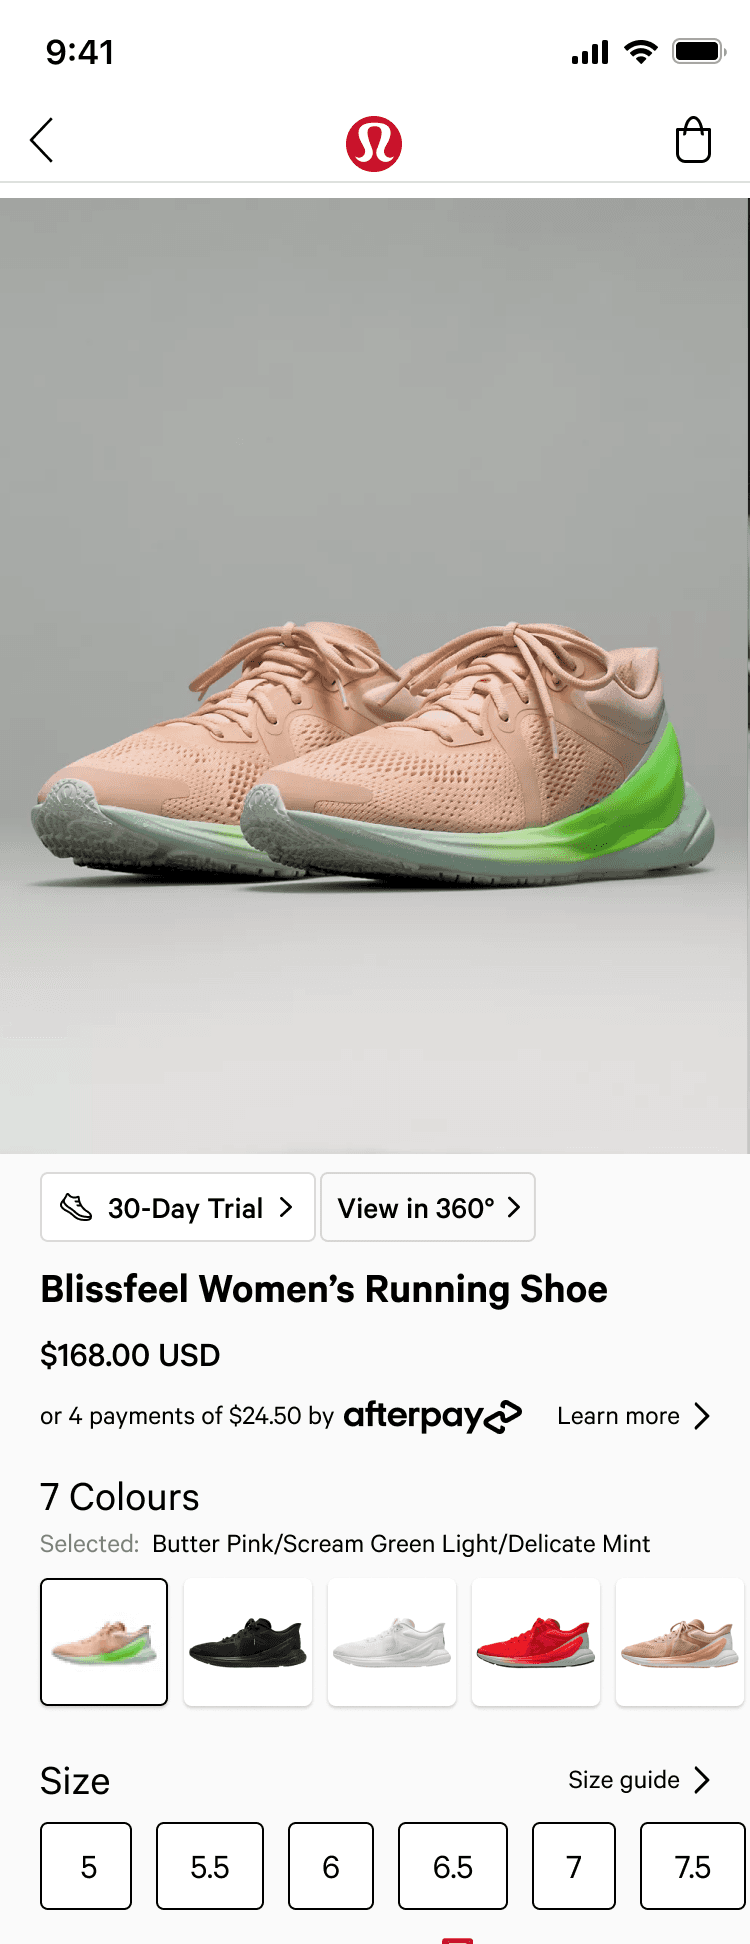Select size 6.5
The height and width of the screenshot is (1944, 750).
[453, 1866]
